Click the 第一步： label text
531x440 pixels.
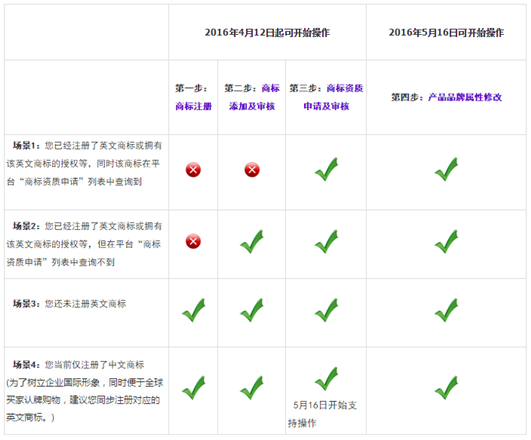click(191, 88)
